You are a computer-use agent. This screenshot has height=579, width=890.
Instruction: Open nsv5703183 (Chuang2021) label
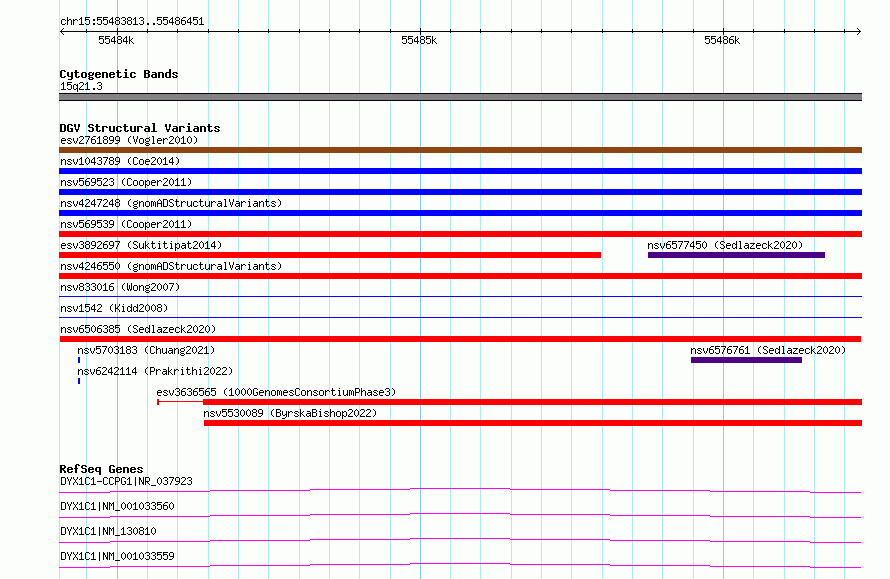point(146,350)
